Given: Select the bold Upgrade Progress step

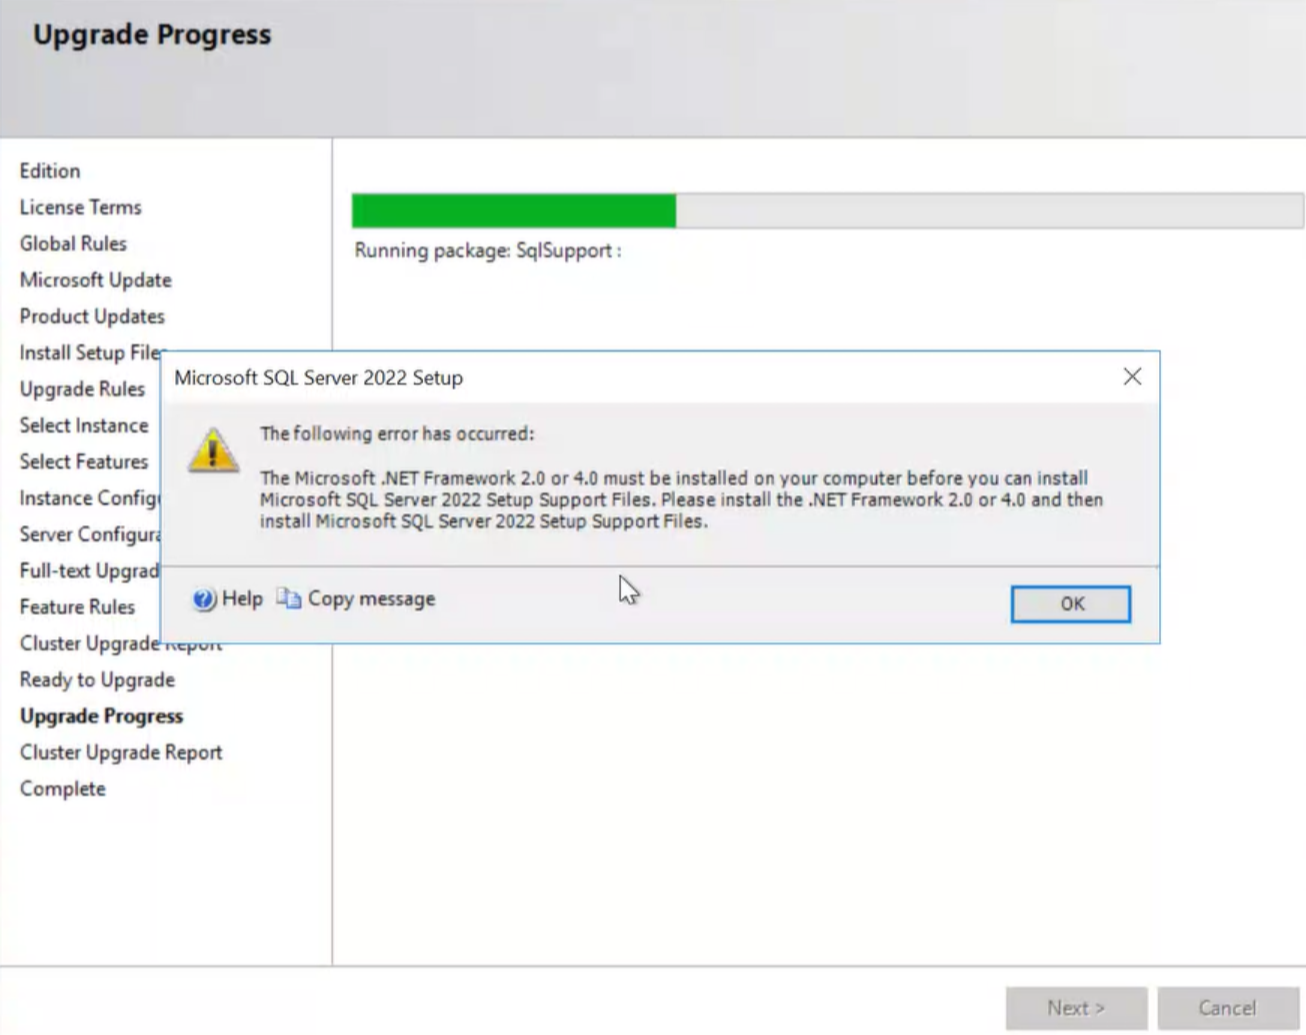Looking at the screenshot, I should 101,716.
